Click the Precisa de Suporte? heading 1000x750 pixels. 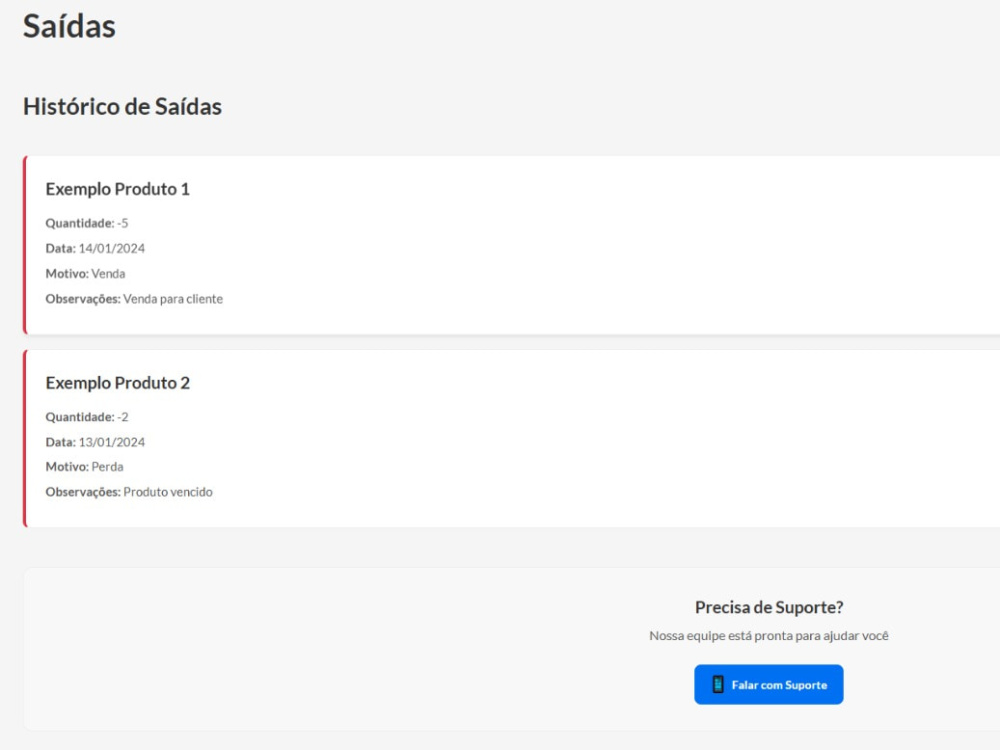coord(769,607)
